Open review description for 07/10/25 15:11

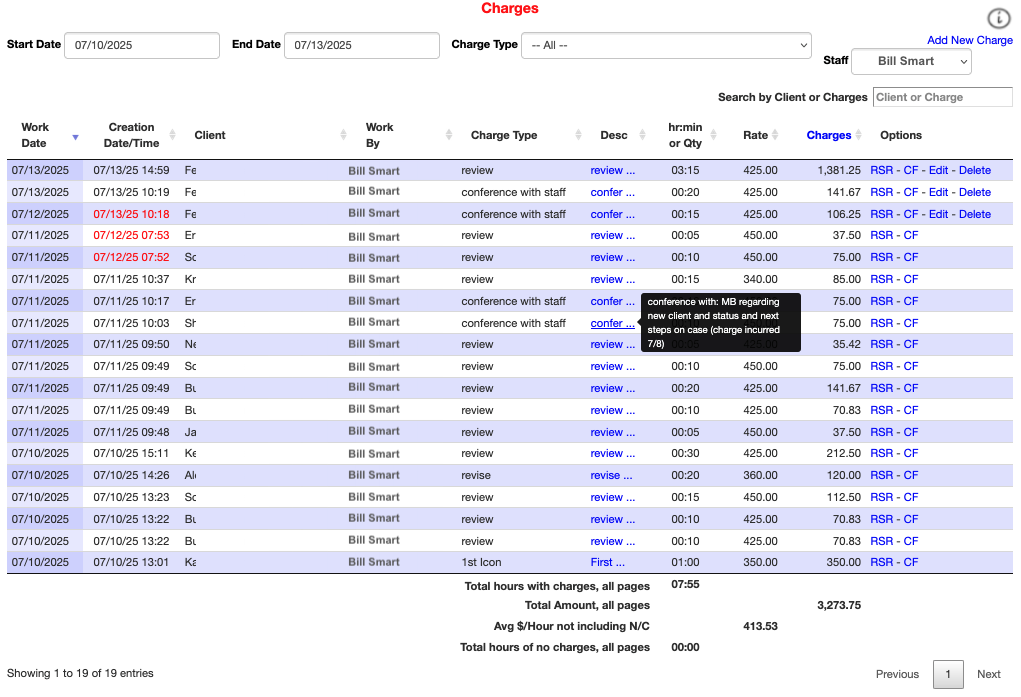point(612,453)
